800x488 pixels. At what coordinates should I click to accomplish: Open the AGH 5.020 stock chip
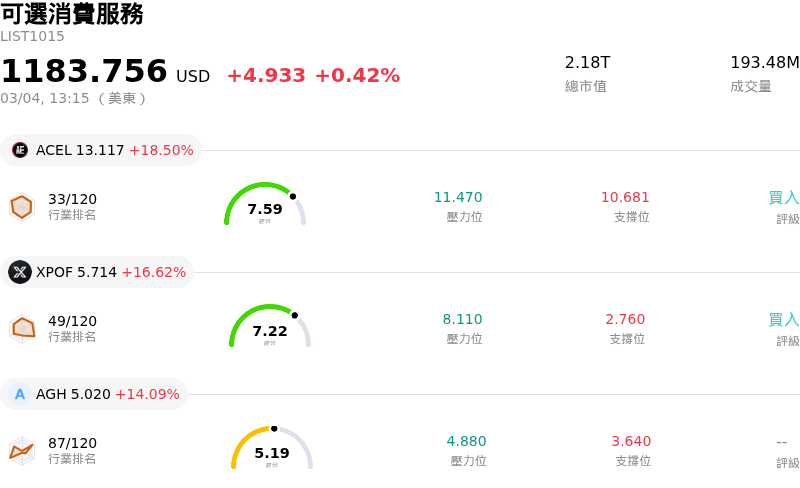click(95, 394)
